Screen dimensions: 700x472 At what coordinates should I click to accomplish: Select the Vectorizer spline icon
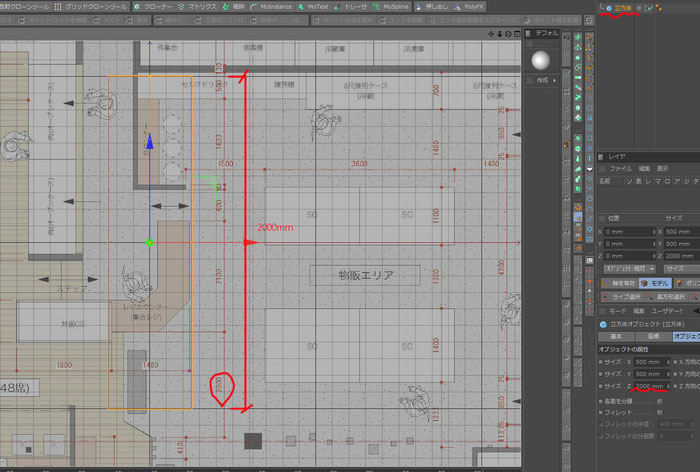[x=590, y=169]
